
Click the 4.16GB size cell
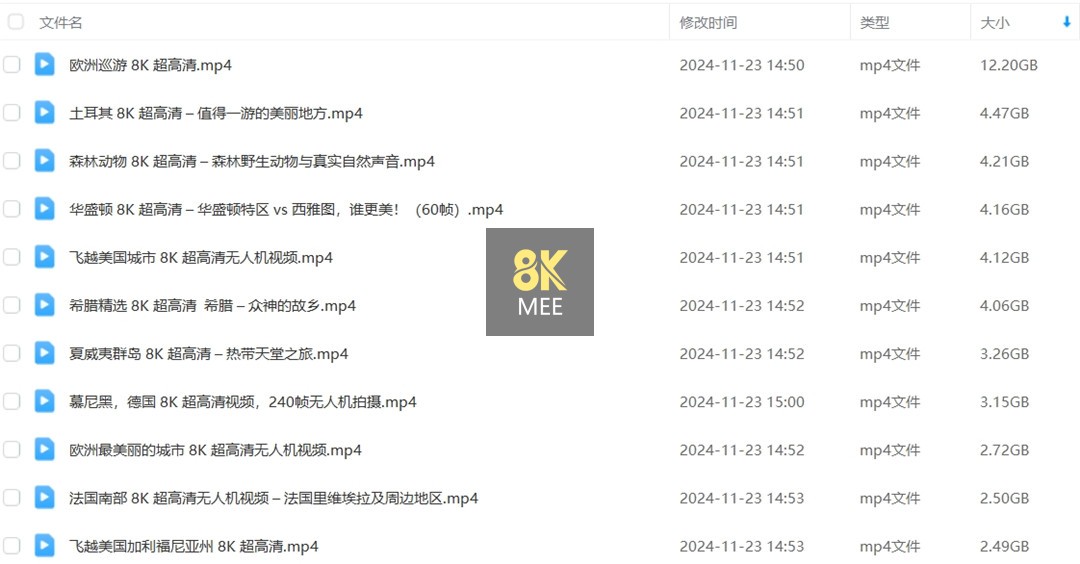point(1004,209)
